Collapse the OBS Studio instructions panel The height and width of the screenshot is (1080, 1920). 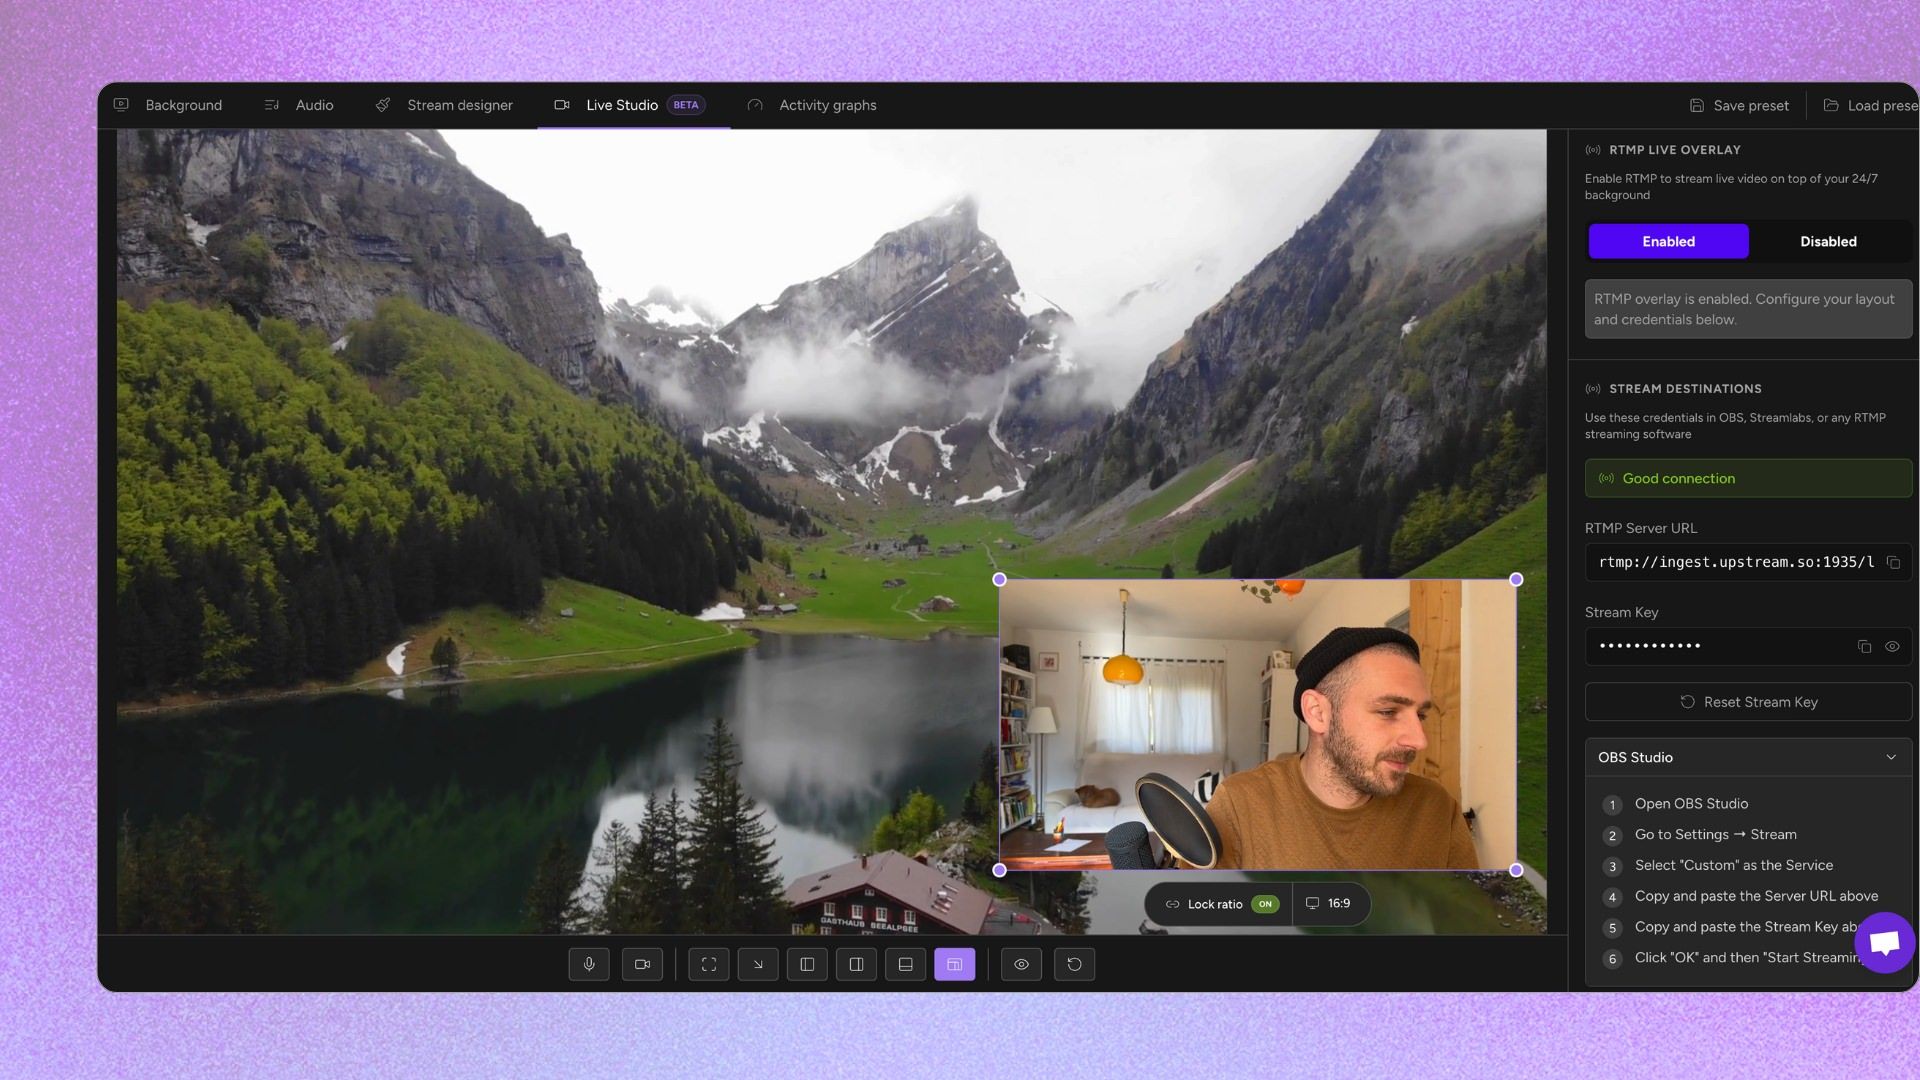click(1890, 757)
